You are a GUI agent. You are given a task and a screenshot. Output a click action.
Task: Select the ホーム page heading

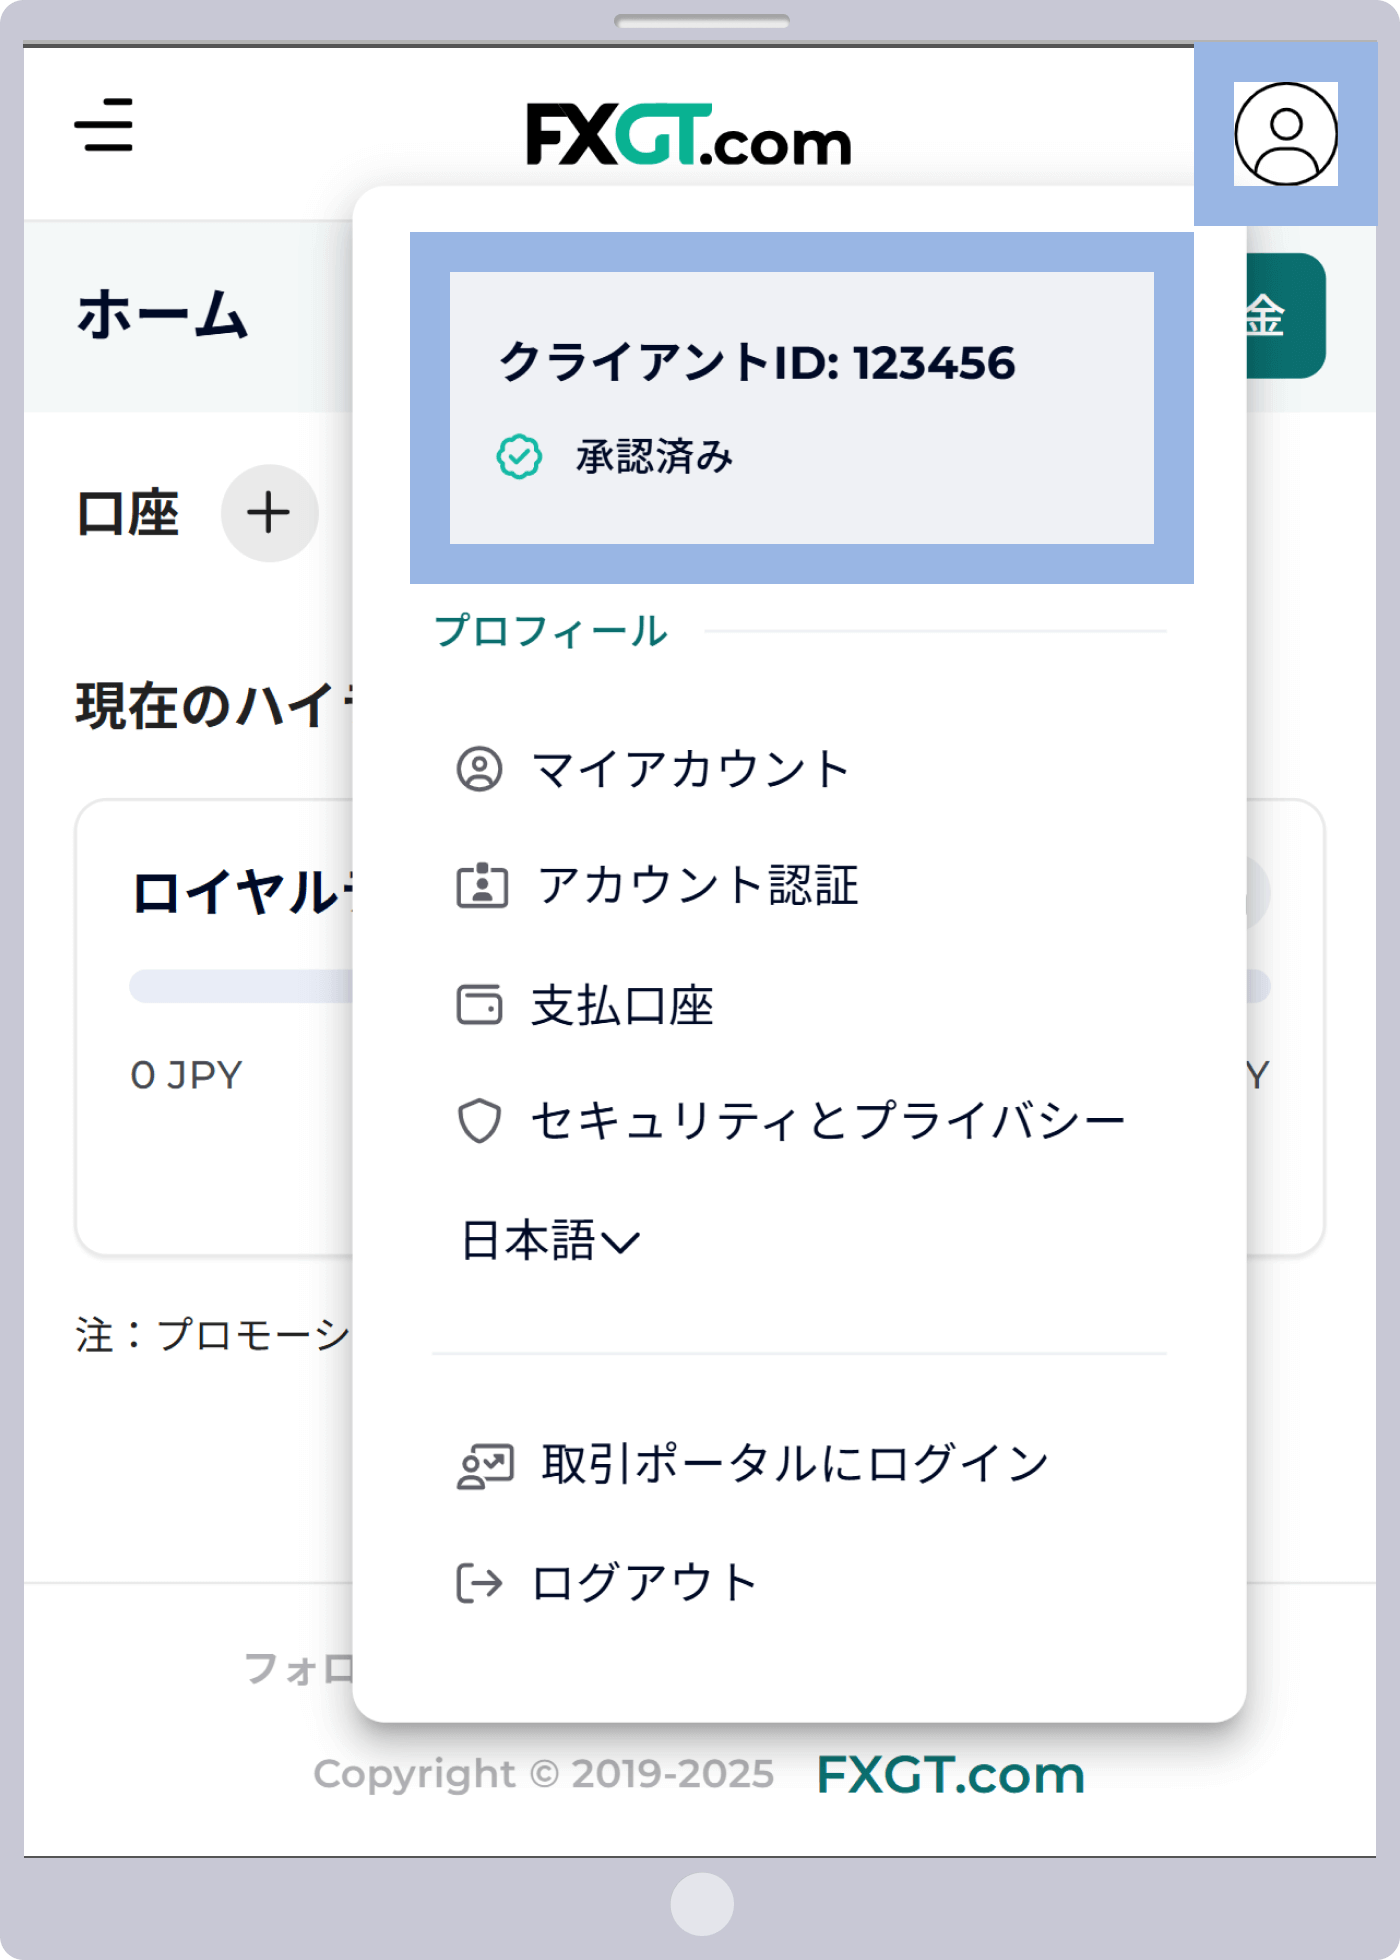160,312
